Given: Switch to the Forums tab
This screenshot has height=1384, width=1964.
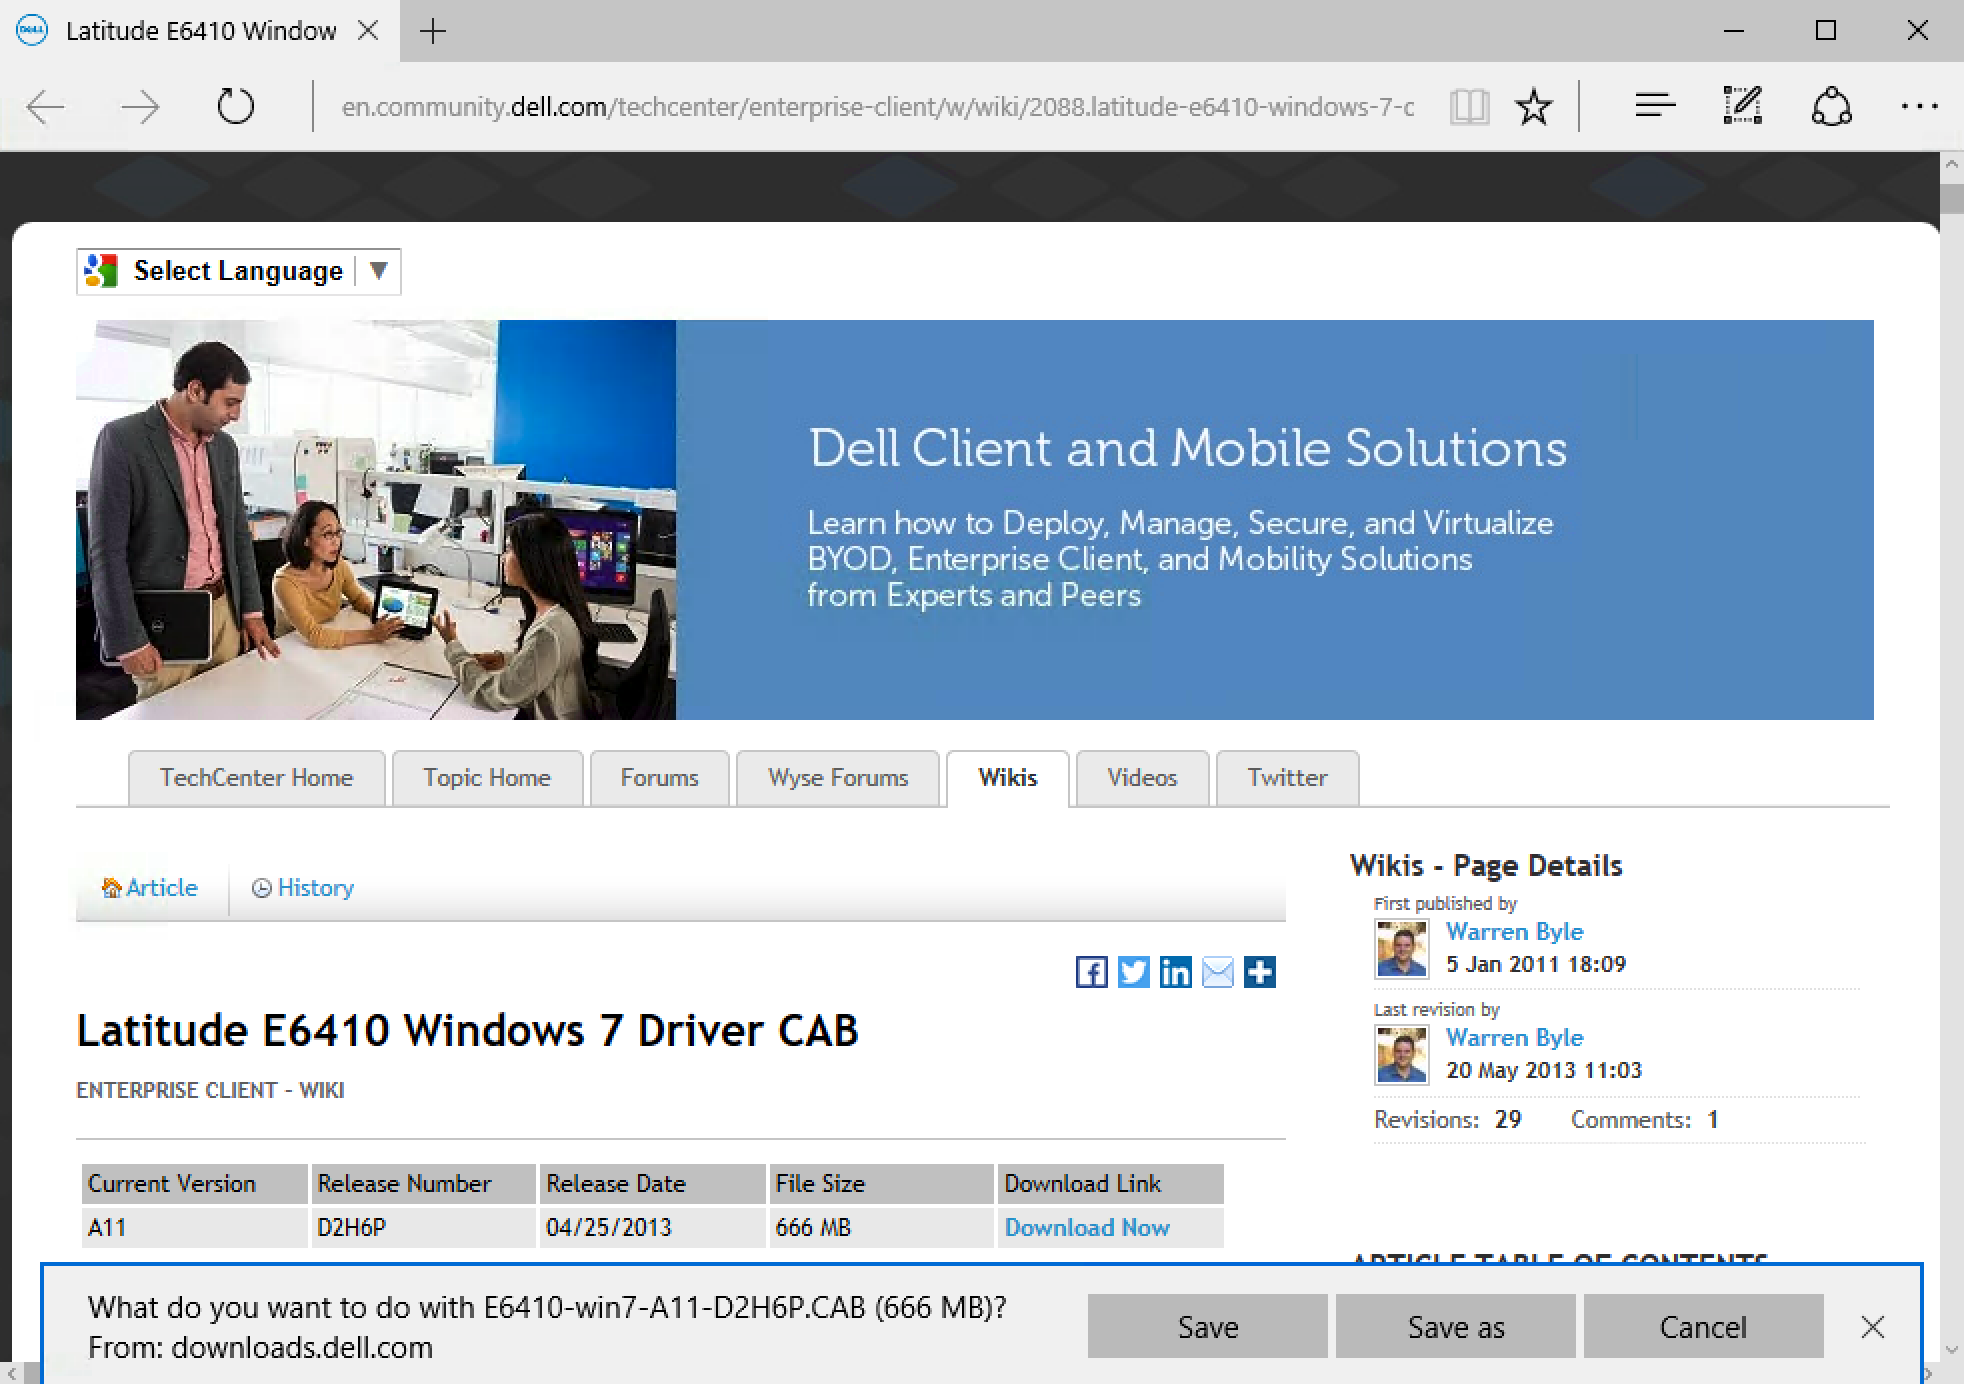Looking at the screenshot, I should click(x=659, y=778).
